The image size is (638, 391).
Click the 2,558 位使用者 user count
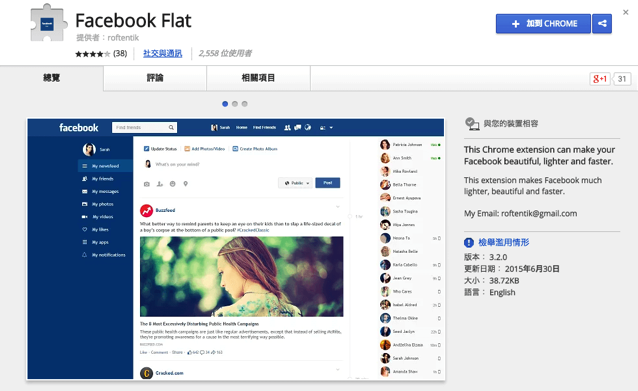click(225, 53)
